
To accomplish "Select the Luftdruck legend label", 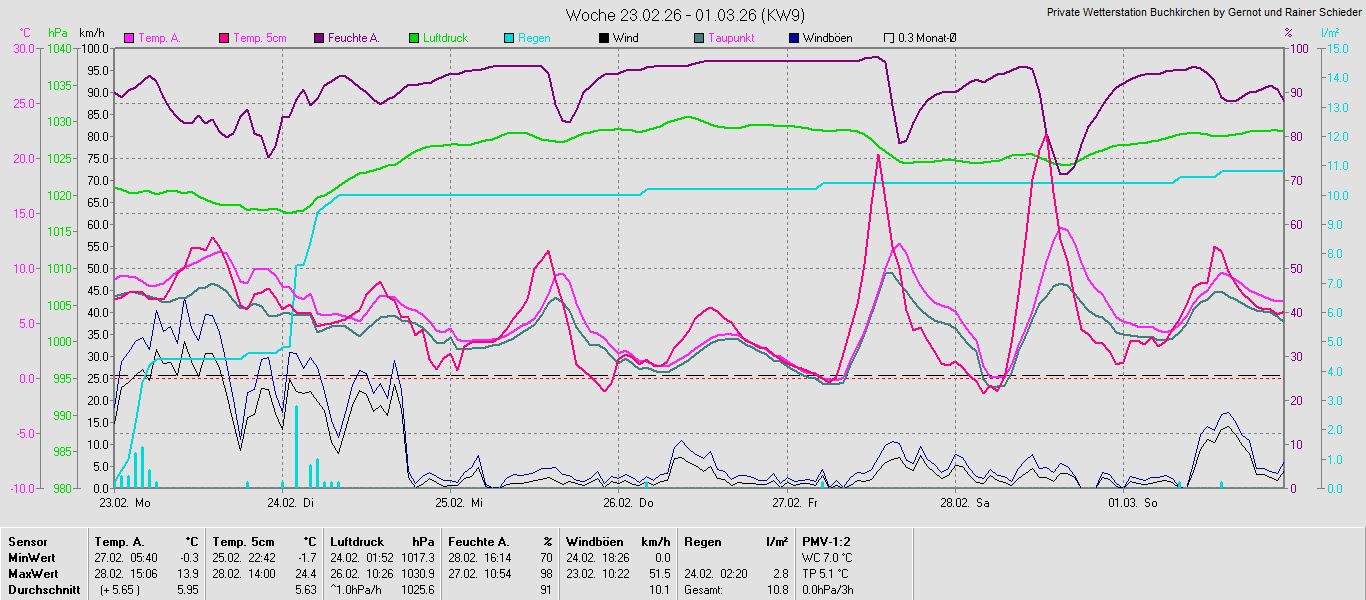I will 446,38.
